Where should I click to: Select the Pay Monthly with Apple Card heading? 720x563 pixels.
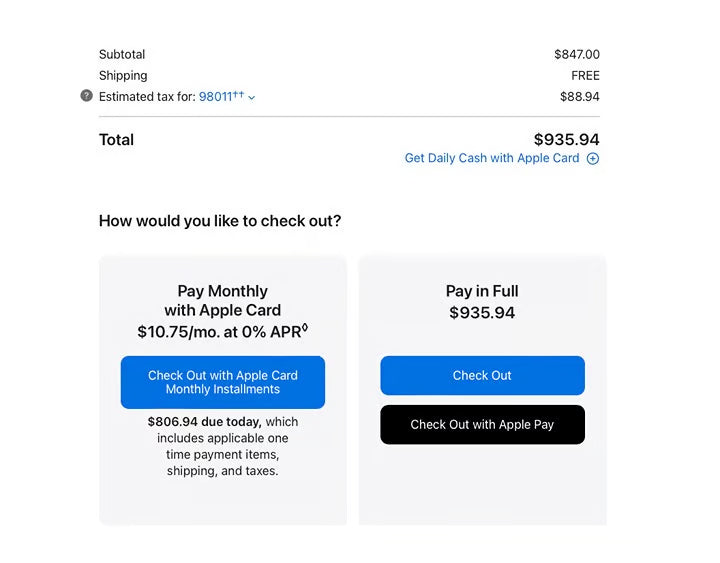pos(222,300)
